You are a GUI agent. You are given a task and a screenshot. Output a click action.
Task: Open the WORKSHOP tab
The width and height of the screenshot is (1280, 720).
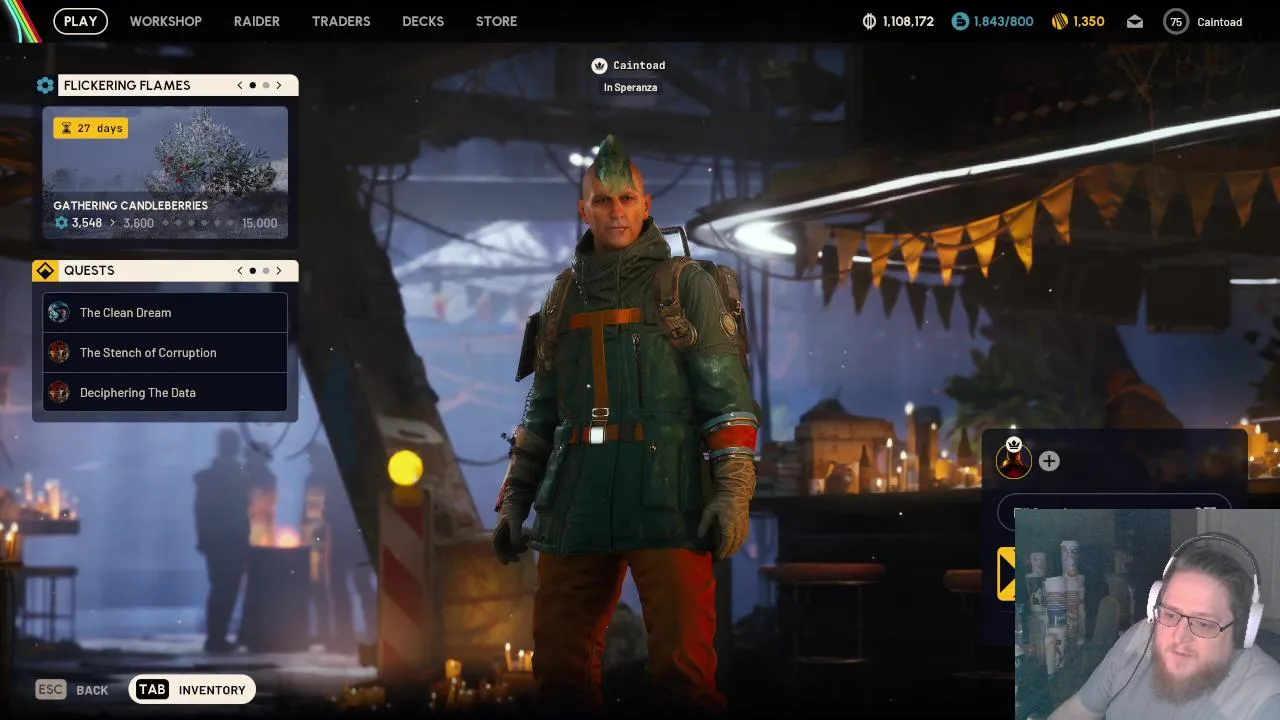coord(165,21)
